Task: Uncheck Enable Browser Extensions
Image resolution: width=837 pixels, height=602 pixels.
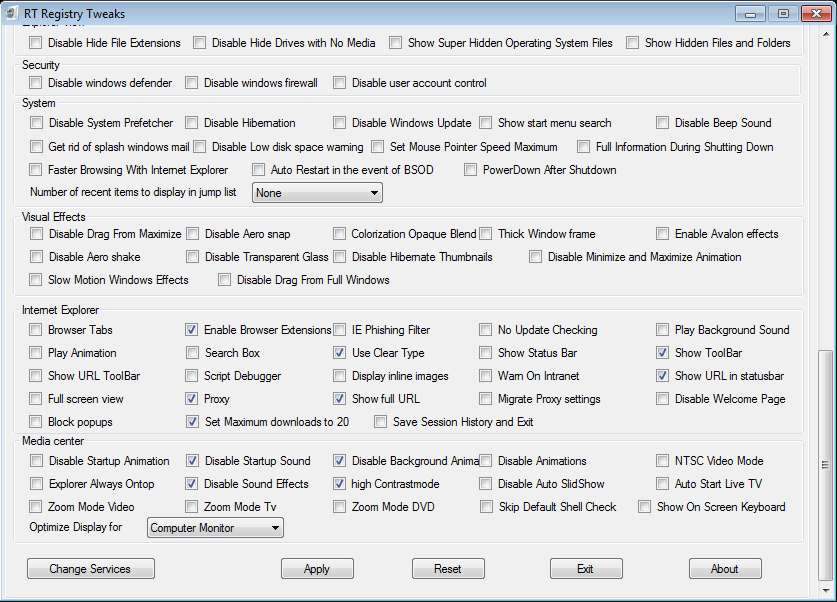Action: point(192,330)
